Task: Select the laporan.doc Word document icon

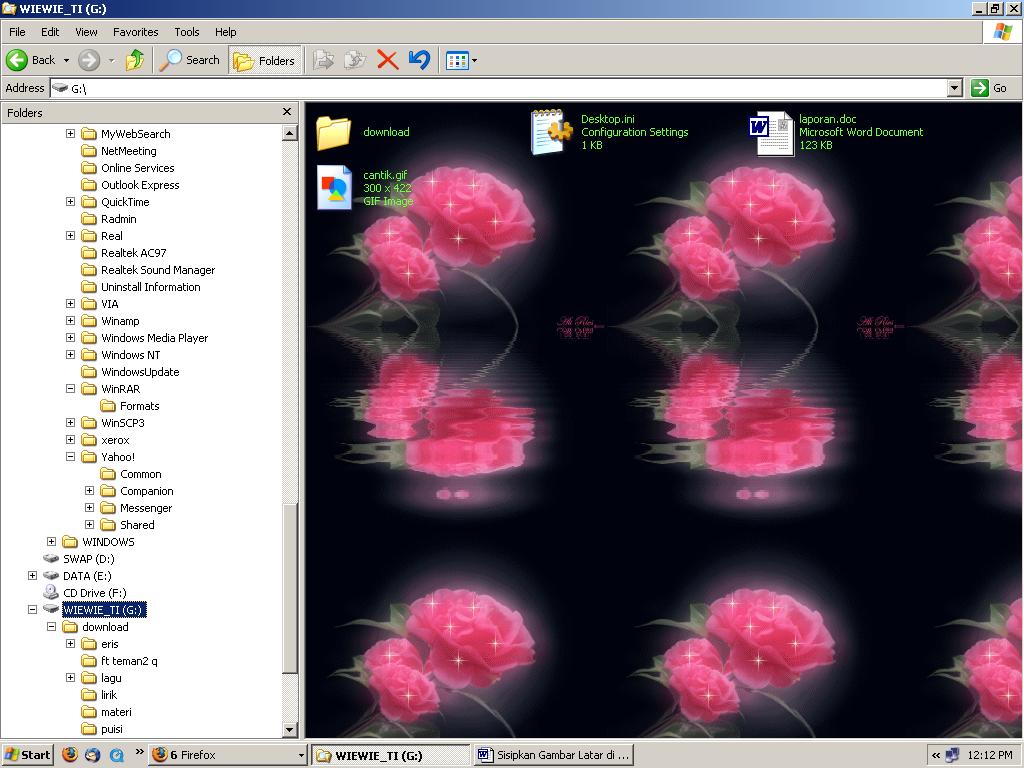Action: tap(771, 133)
